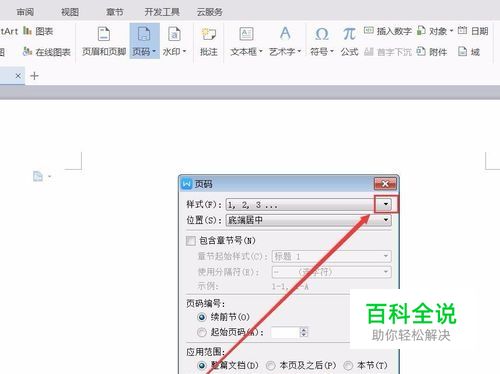Screen dimensions: 500x374
Task: Click the 起始页码 number input field
Action: point(285,332)
